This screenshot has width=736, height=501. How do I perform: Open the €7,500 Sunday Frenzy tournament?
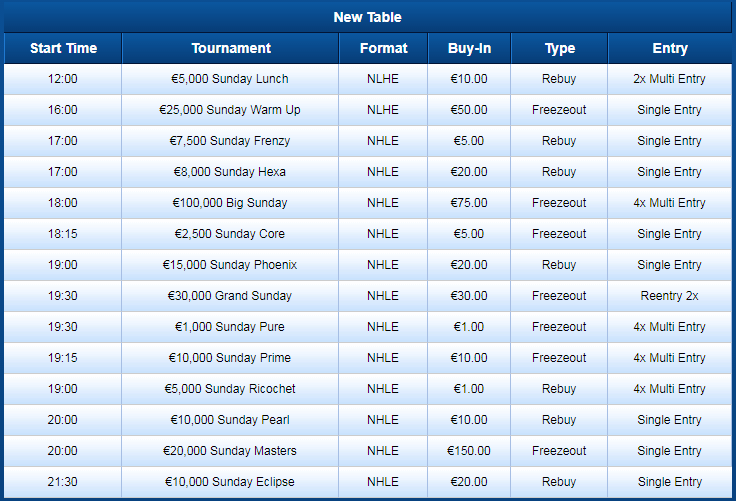point(230,141)
